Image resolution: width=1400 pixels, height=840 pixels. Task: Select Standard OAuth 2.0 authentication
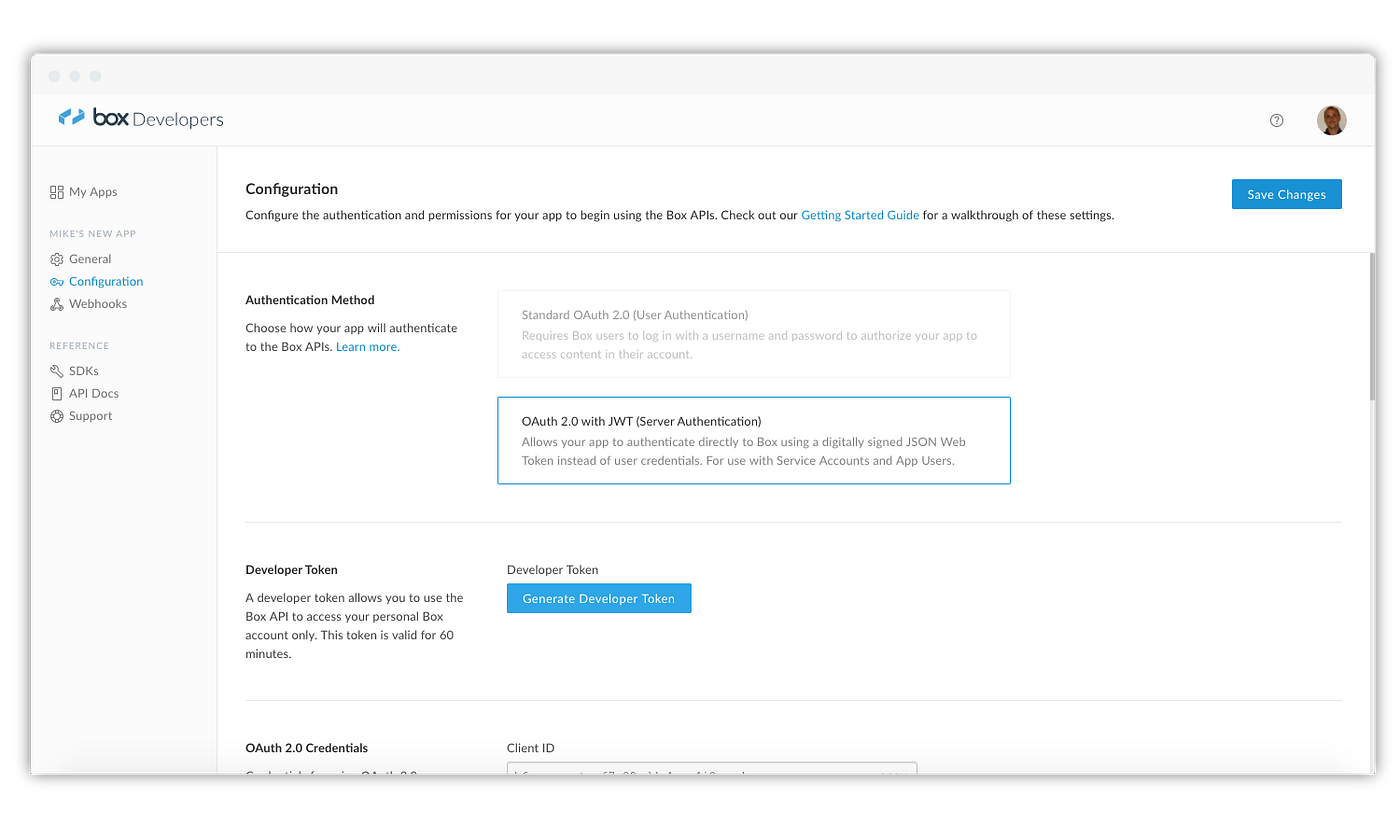point(754,334)
